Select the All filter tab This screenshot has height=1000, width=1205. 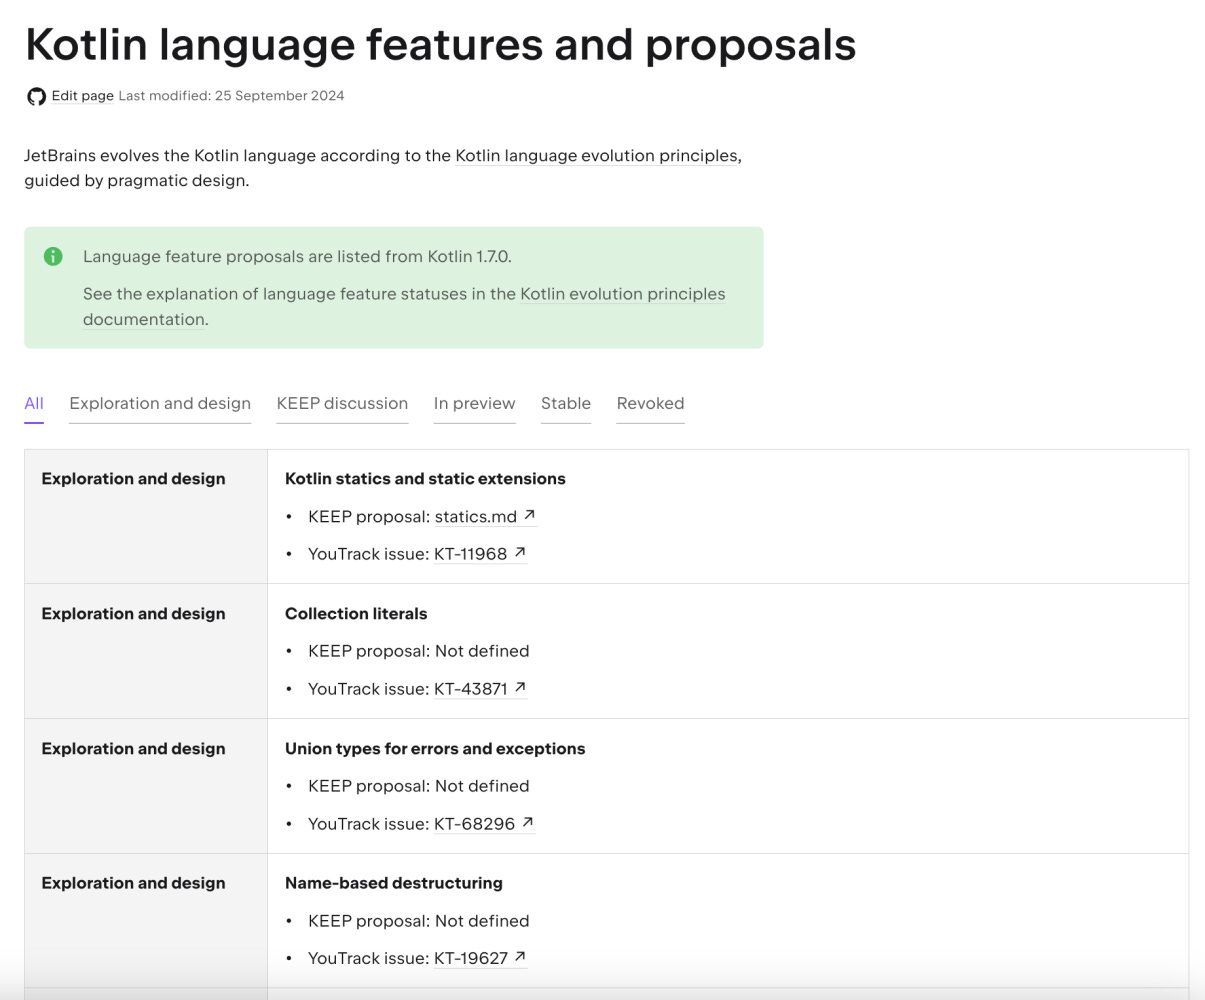tap(34, 404)
